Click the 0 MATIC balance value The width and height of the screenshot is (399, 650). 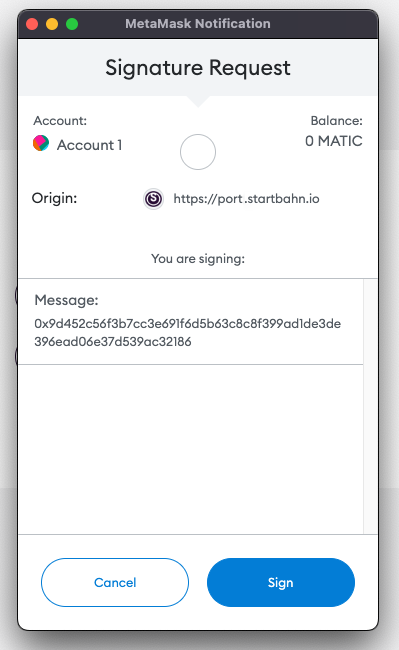pos(334,141)
